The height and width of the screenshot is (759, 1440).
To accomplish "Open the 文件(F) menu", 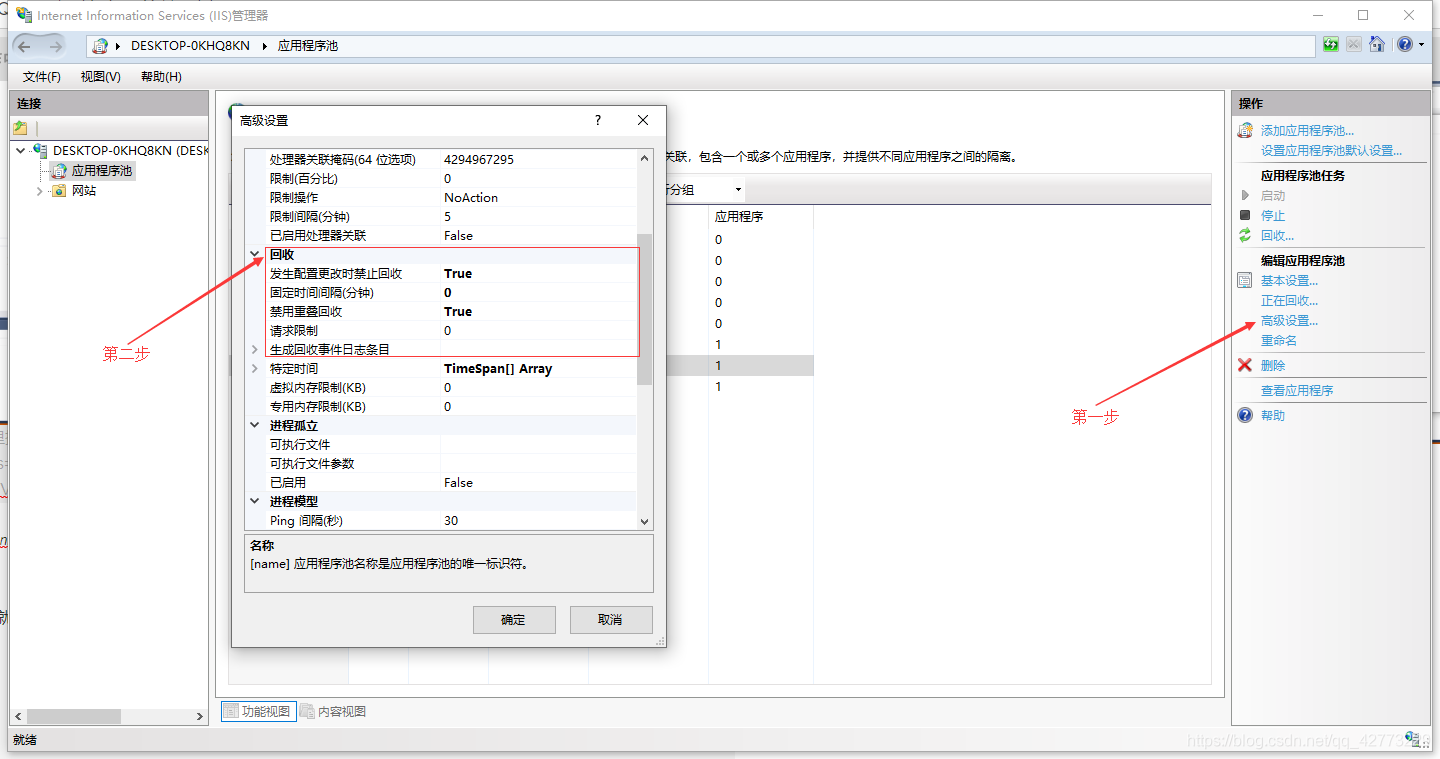I will [42, 77].
